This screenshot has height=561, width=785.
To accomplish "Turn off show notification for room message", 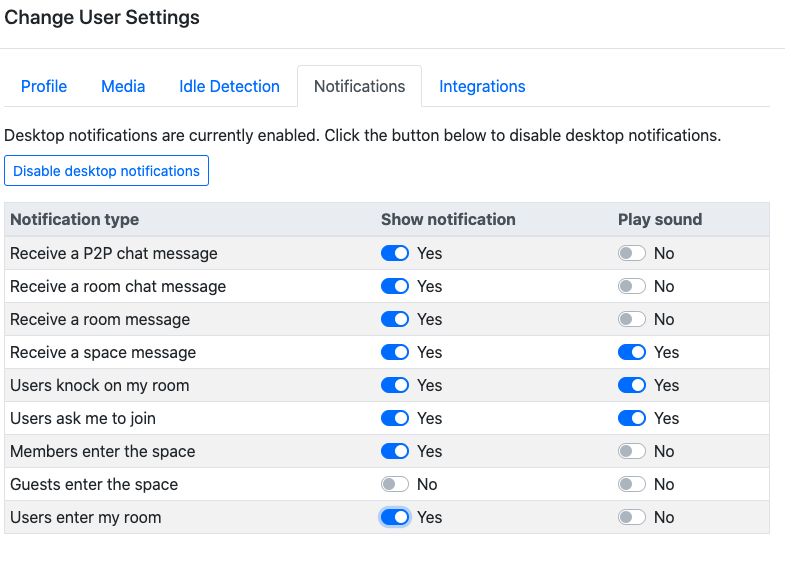I will point(395,320).
